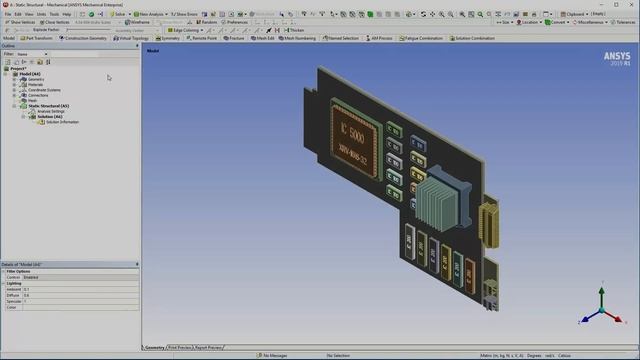Toggle Thicken edge display

tap(294, 30)
